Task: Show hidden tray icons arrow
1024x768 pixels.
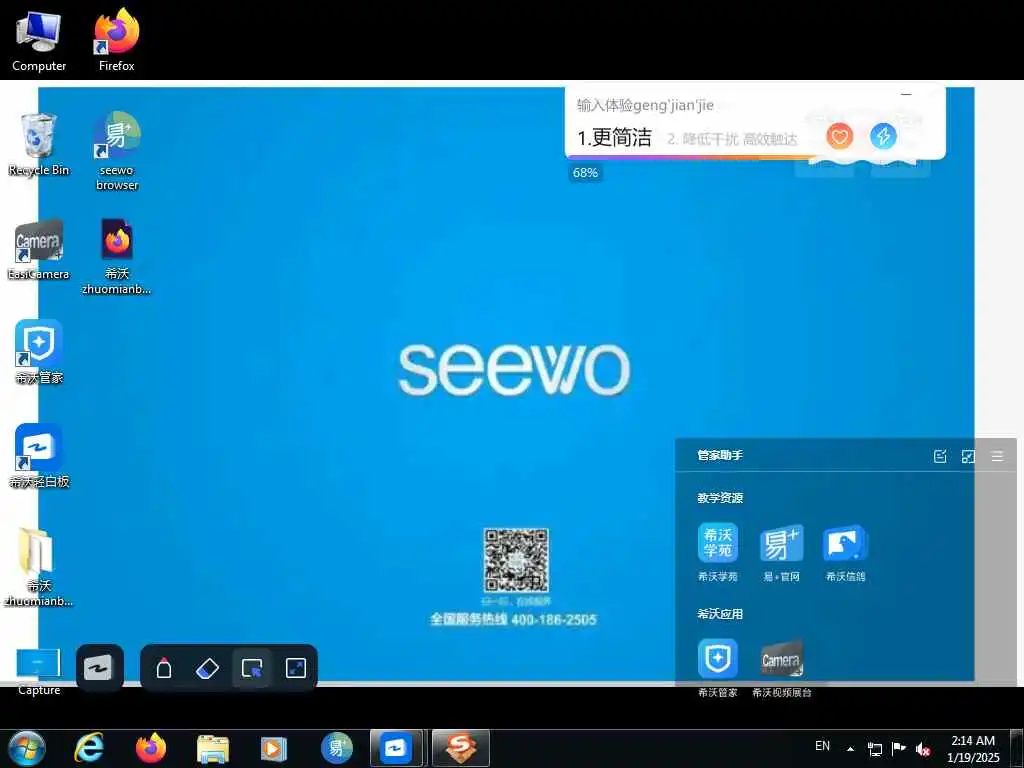Action: (850, 749)
